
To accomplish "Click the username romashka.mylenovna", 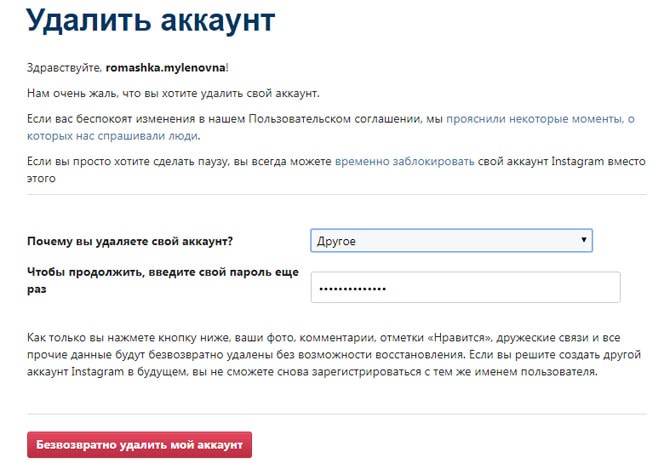I will [166, 67].
